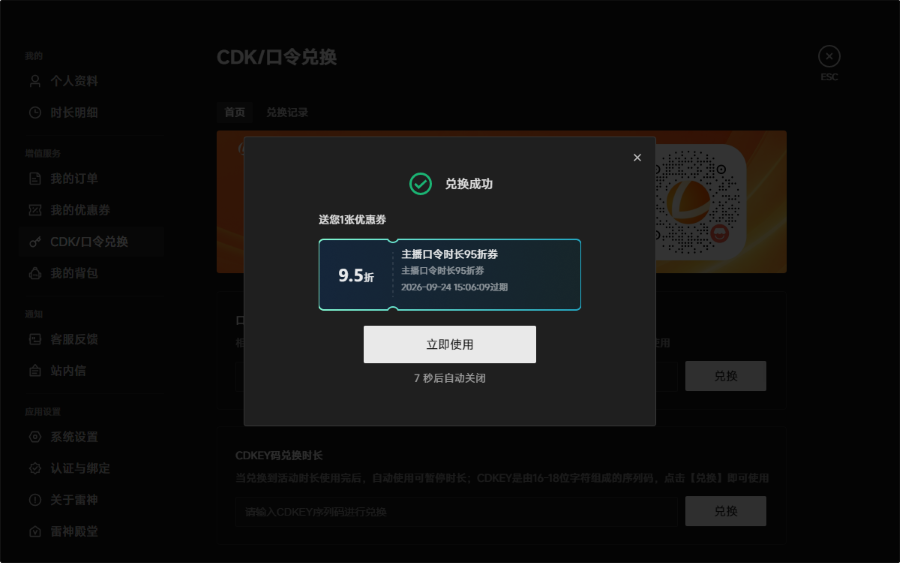
Task: Click the 雷神殿堂 icon
Action: pyautogui.click(x=35, y=531)
